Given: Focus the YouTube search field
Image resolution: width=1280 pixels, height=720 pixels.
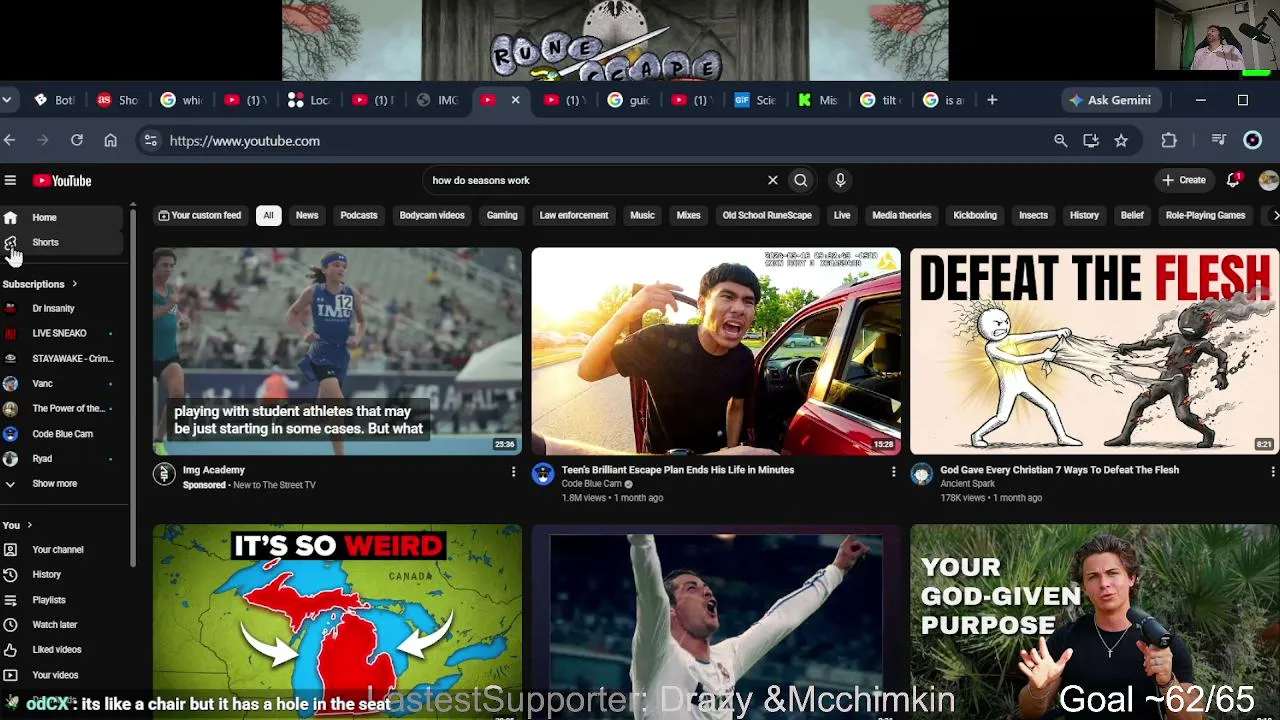Looking at the screenshot, I should (x=595, y=180).
